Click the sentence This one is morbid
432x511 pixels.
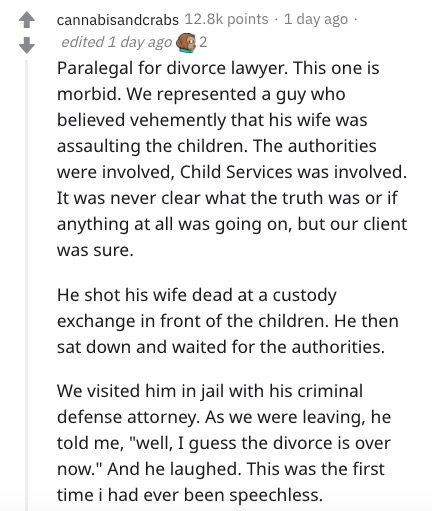click(x=218, y=81)
